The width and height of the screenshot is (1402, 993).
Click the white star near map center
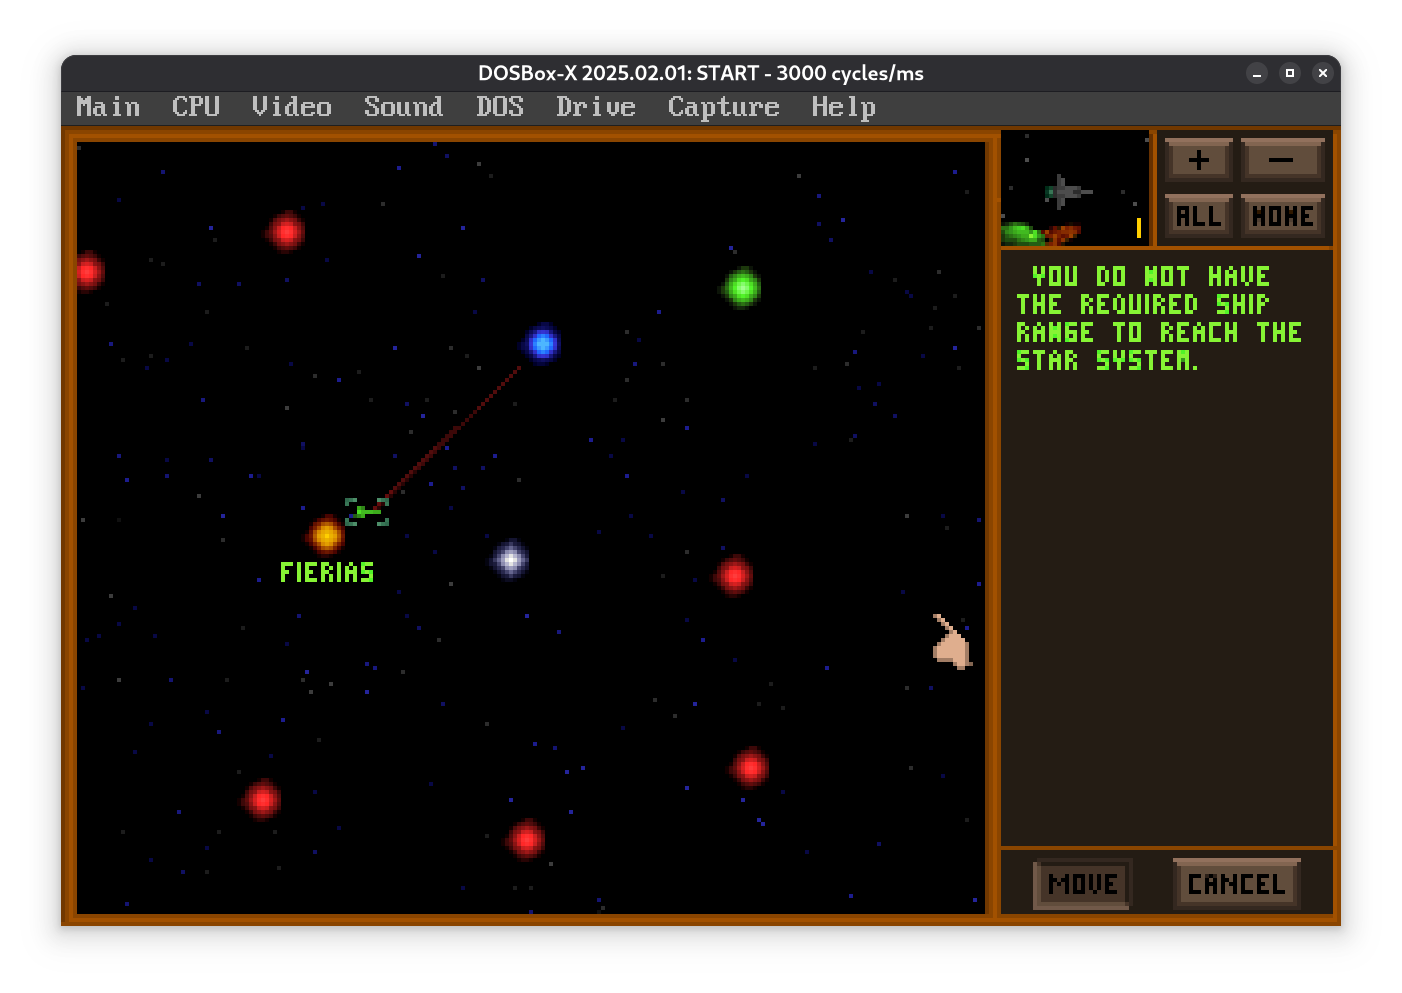point(511,560)
